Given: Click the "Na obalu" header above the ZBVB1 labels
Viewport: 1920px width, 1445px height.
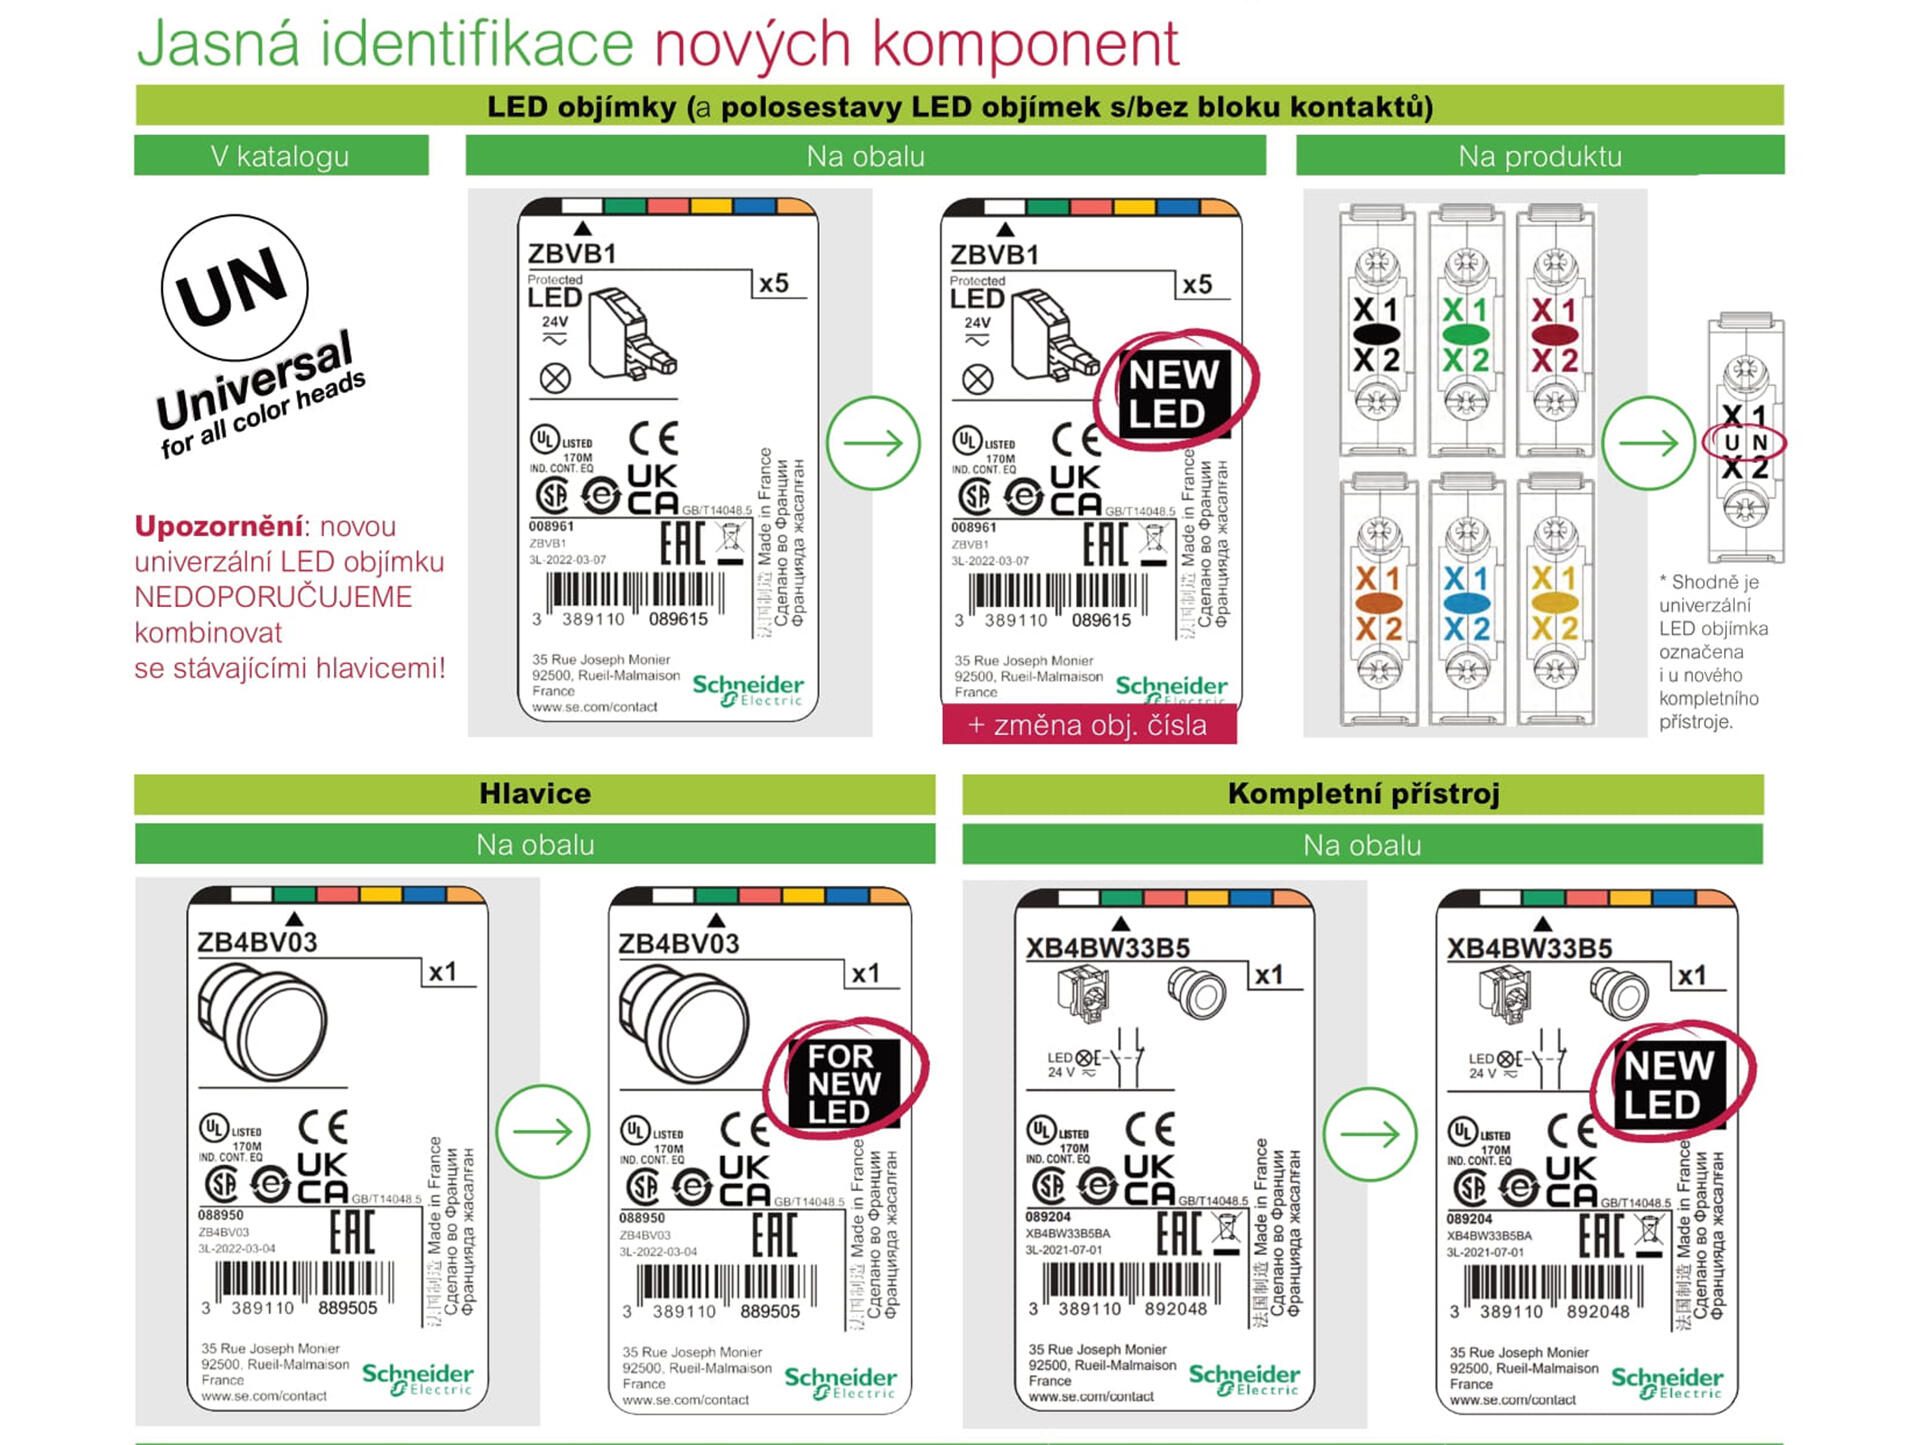Looking at the screenshot, I should [x=866, y=156].
